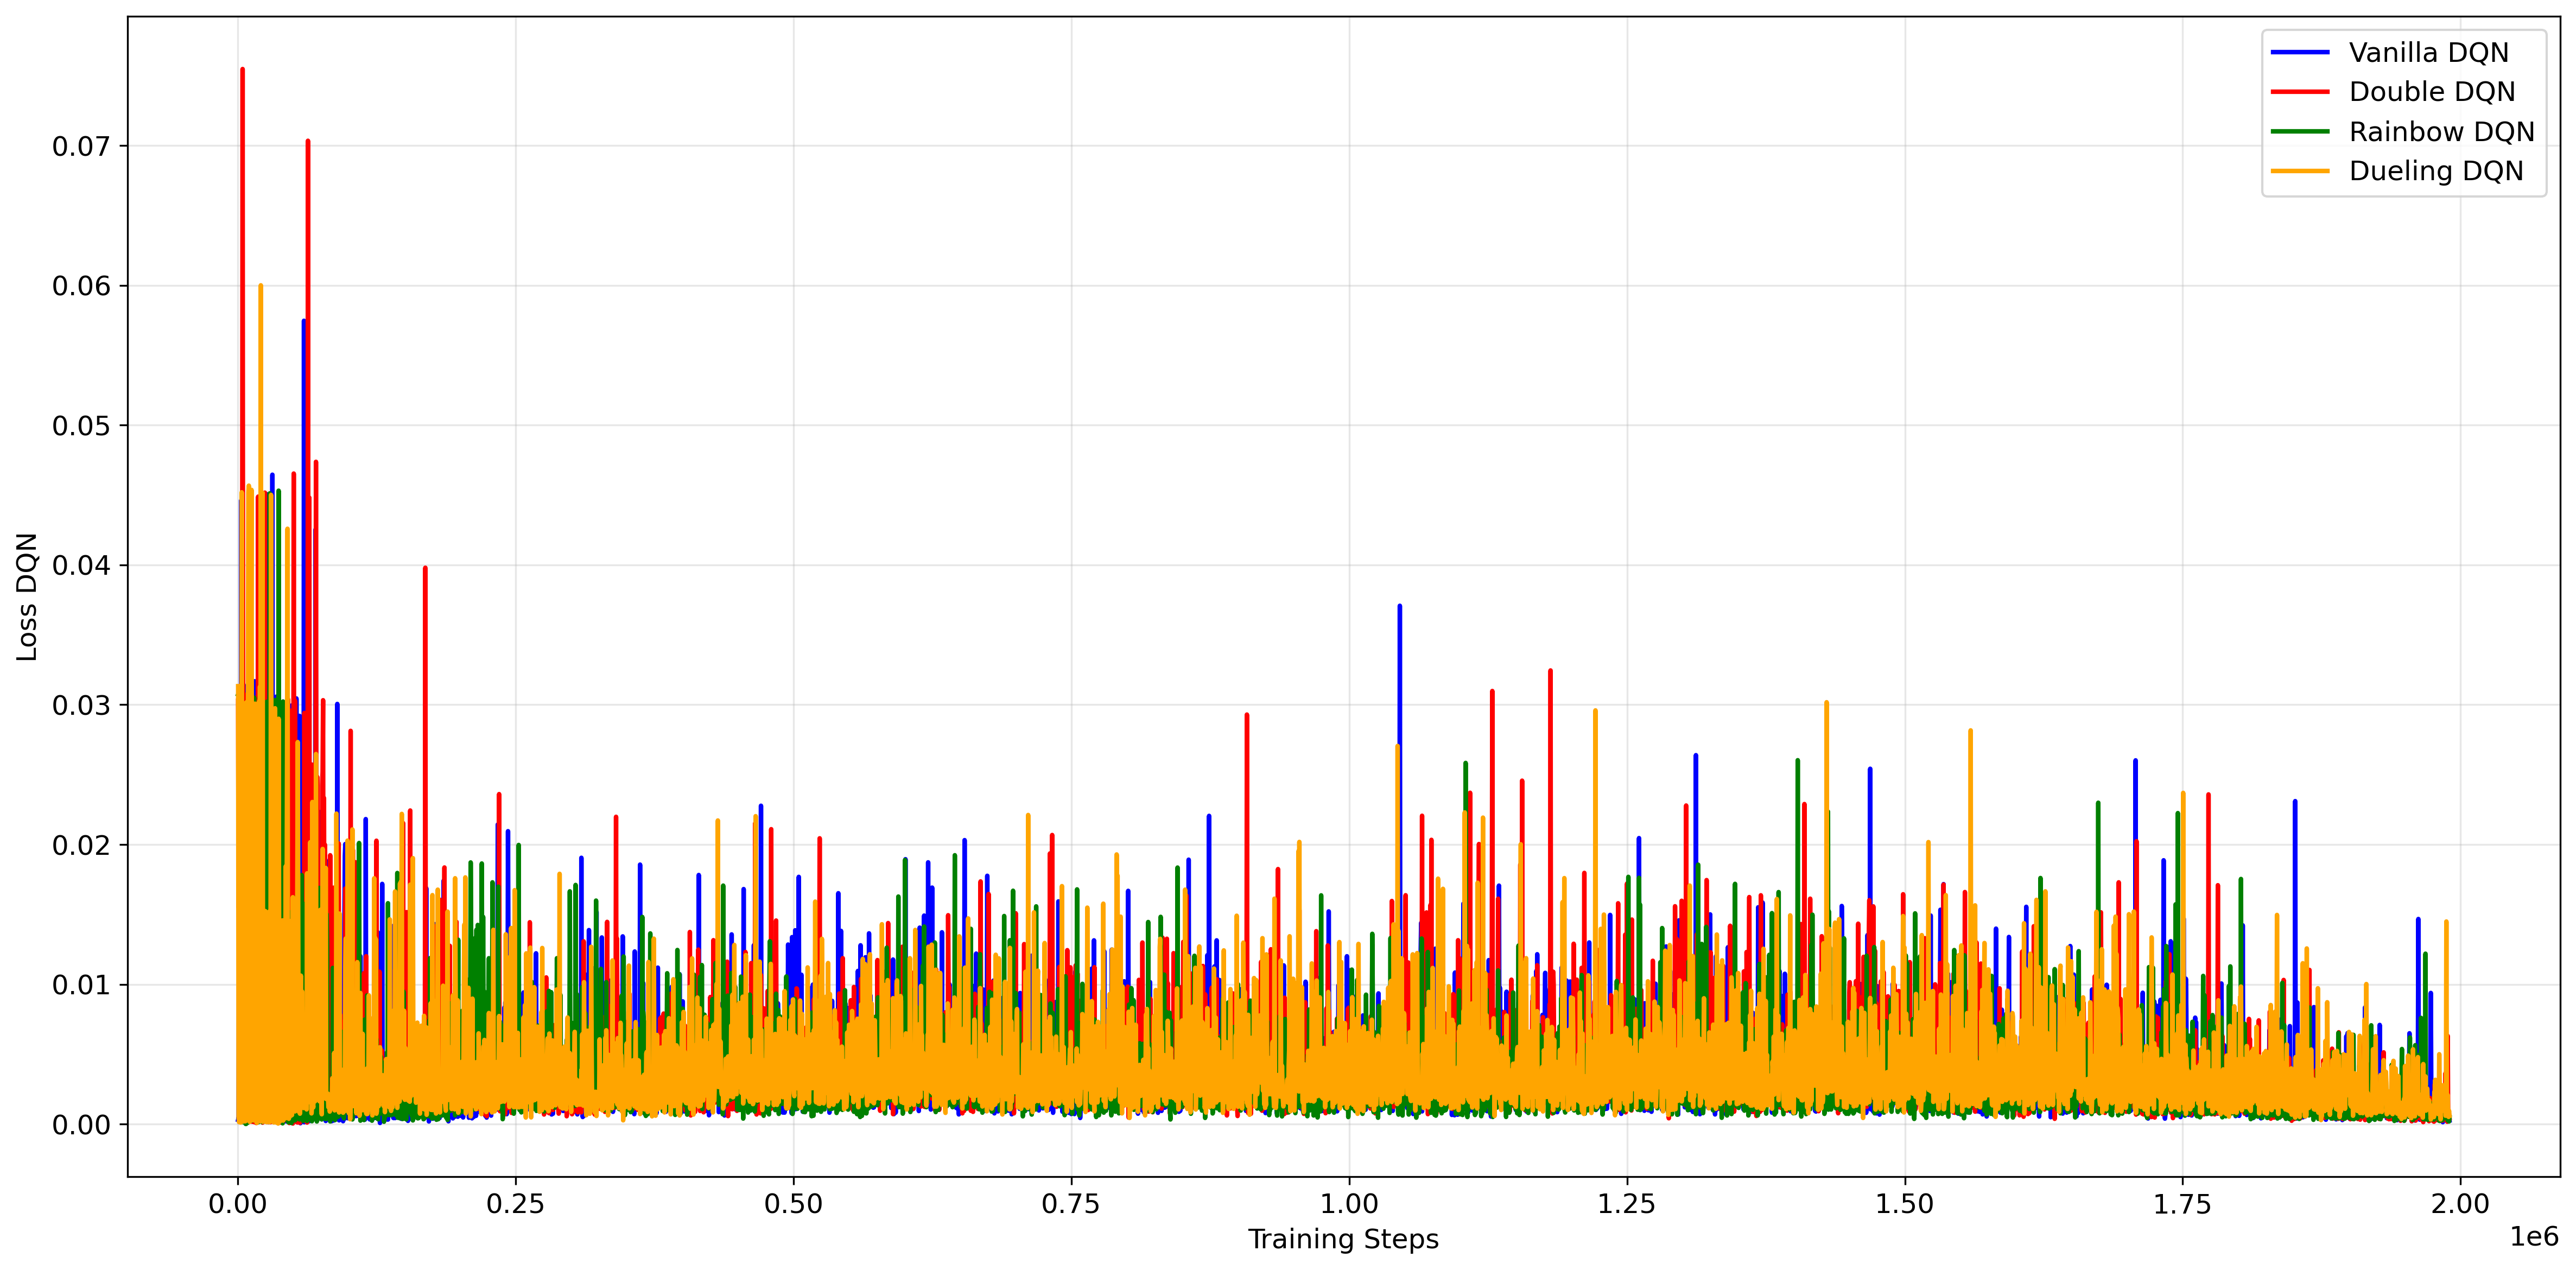Viewport: 2576px width, 1270px height.
Task: Click the Double DQN legend label
Action: 2431,92
